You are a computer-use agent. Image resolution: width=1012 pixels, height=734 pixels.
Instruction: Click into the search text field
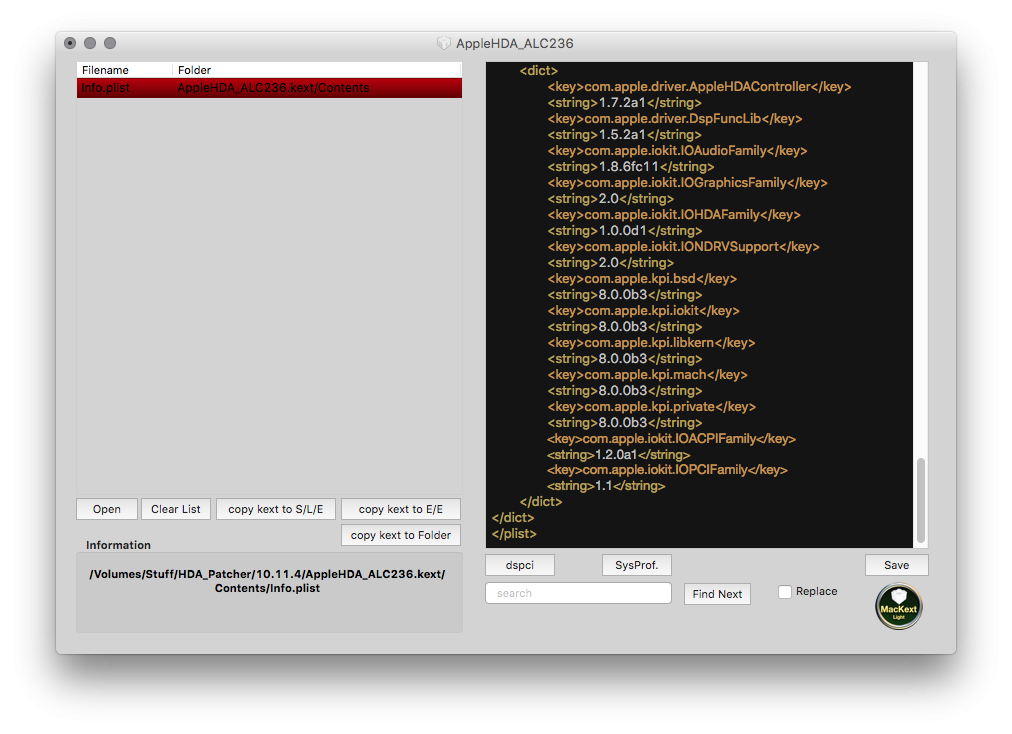(578, 593)
